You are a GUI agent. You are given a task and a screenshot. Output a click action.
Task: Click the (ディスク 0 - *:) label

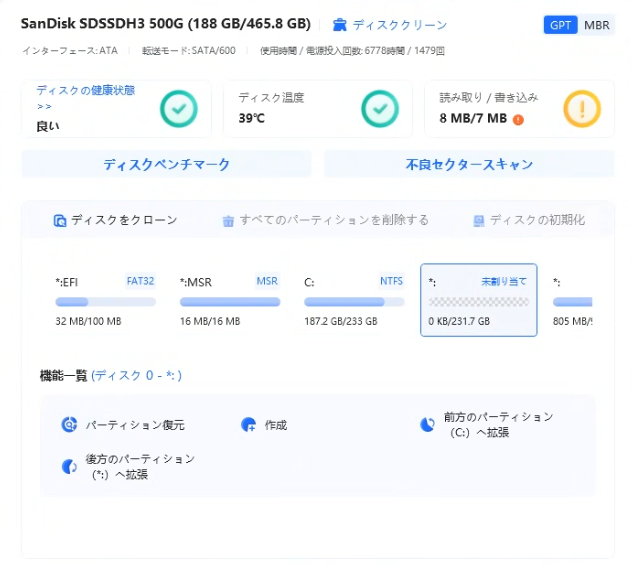(137, 375)
